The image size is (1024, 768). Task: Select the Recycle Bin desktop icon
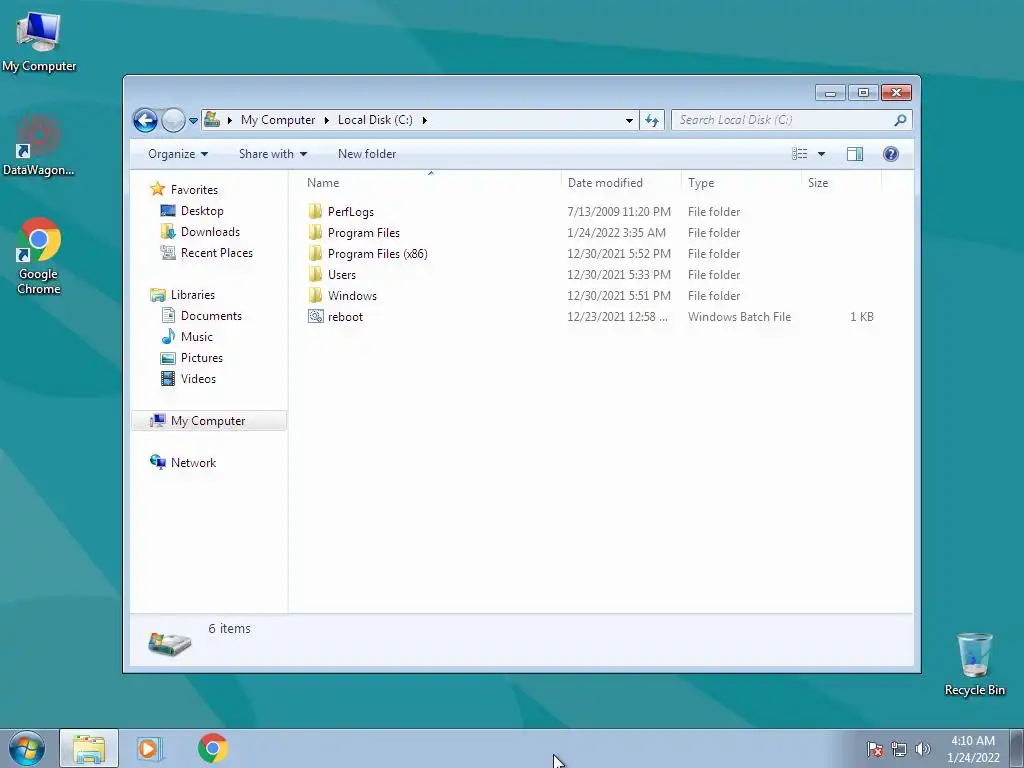974,664
